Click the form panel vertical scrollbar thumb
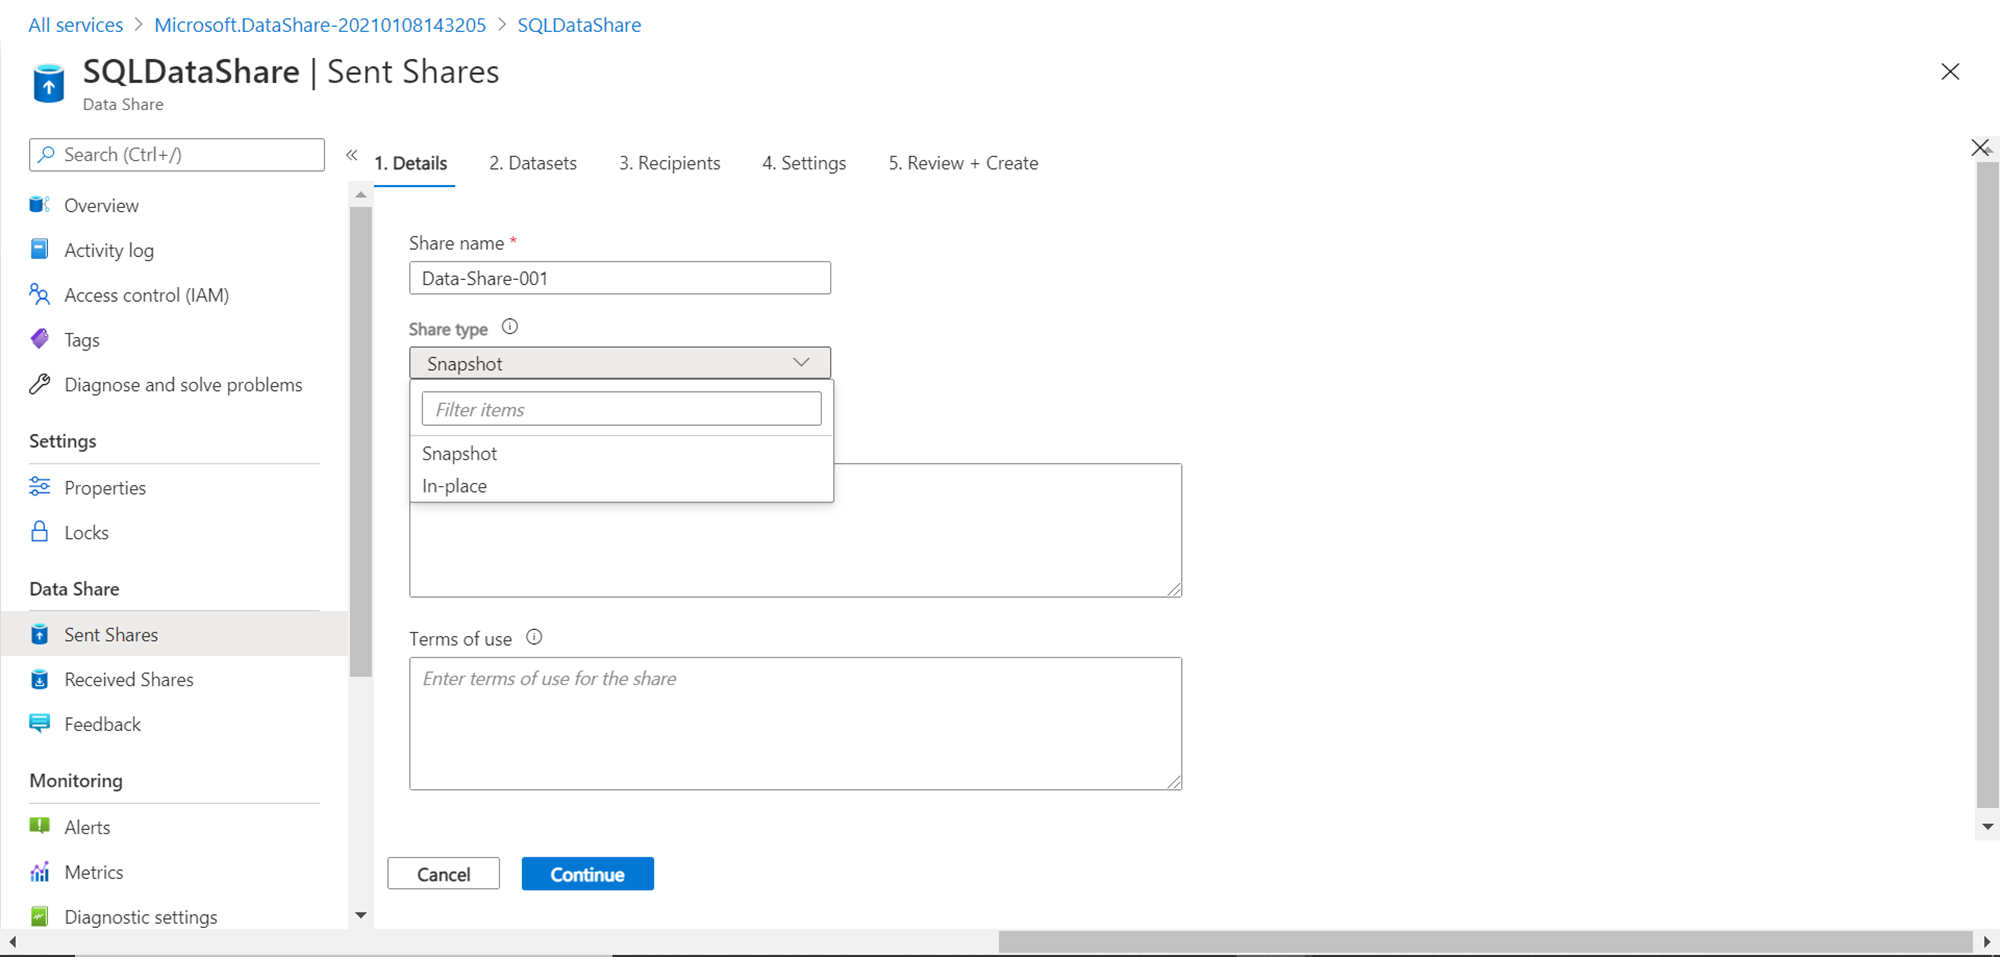The width and height of the screenshot is (2000, 957). (1988, 484)
